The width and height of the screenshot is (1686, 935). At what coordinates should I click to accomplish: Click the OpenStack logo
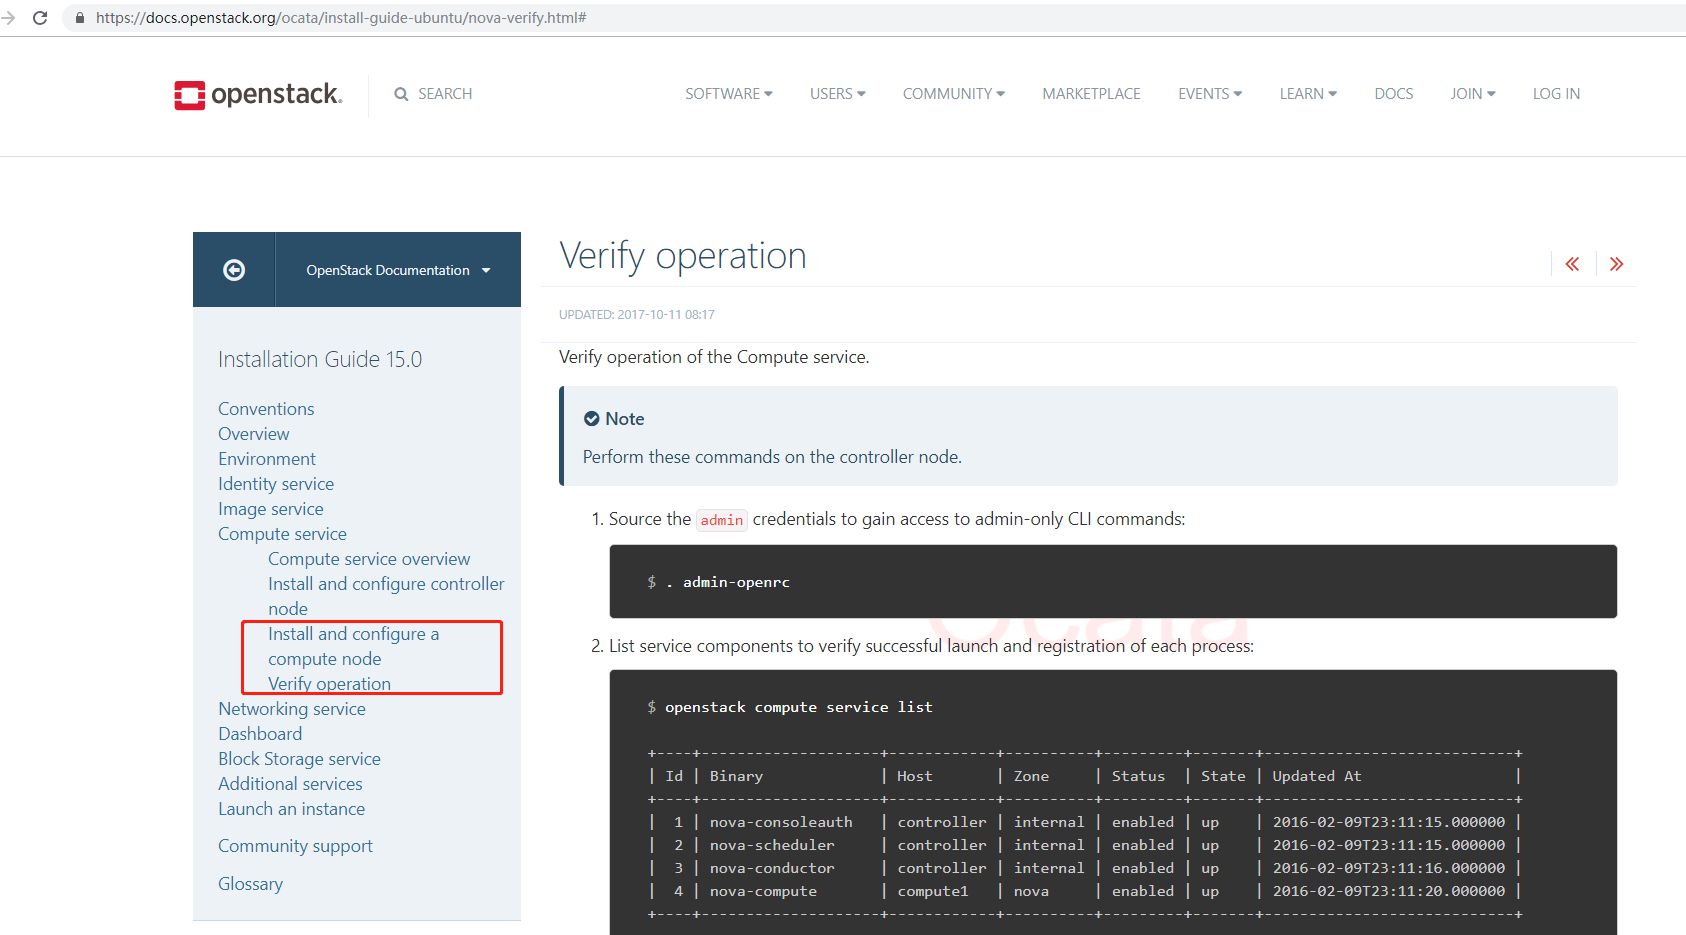257,94
